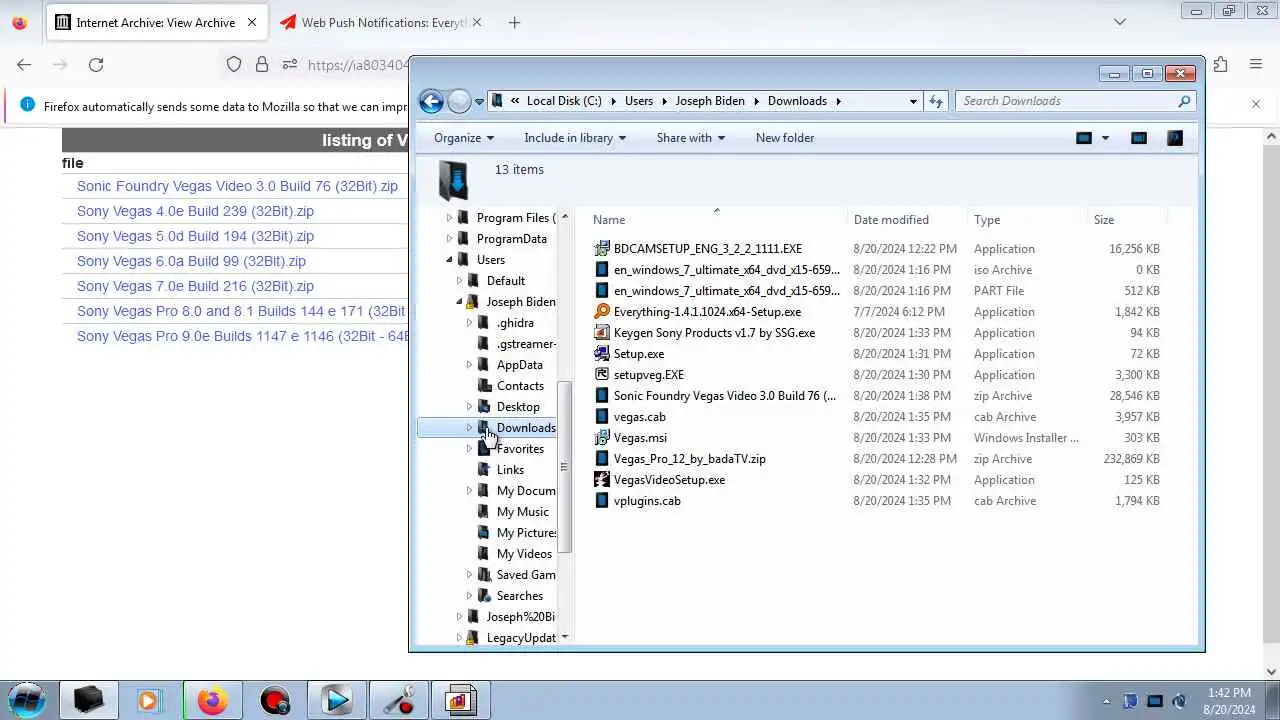
Task: Expand the AppData tree node
Action: click(470, 365)
